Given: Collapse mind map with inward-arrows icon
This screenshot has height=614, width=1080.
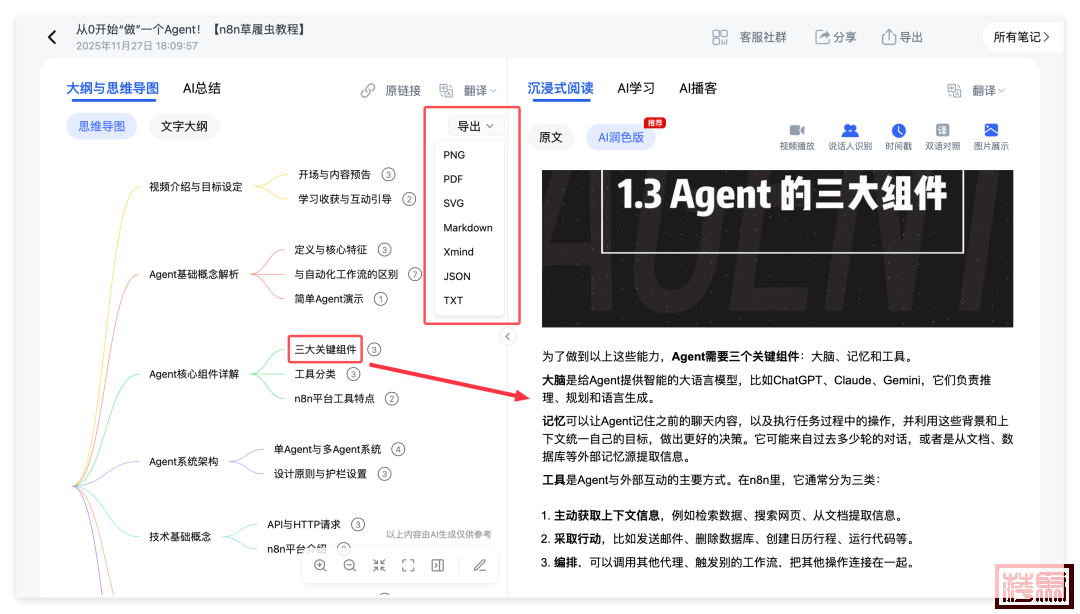Looking at the screenshot, I should coord(379,565).
